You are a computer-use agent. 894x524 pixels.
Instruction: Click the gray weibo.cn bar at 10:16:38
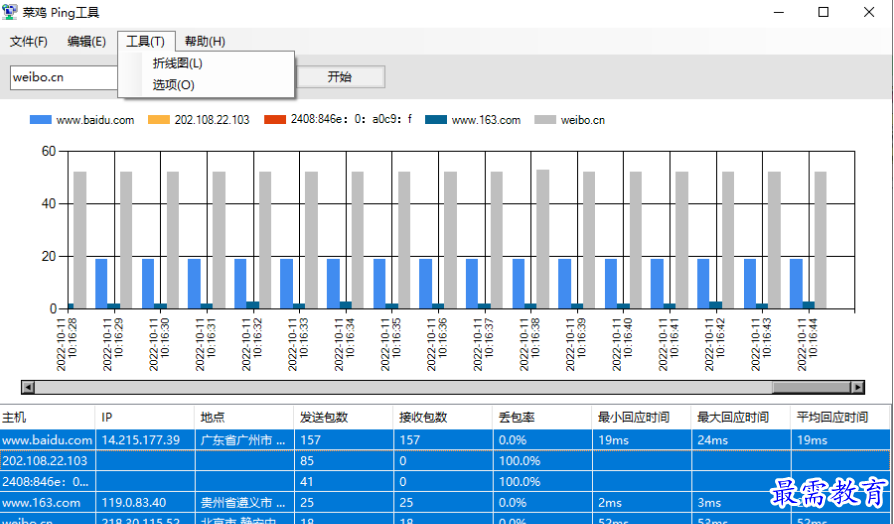point(543,239)
